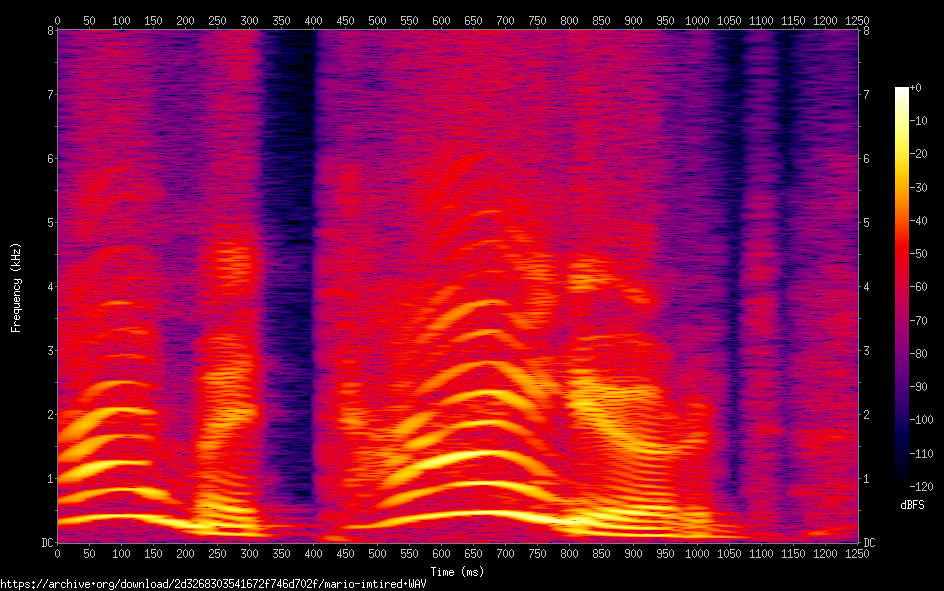Viewport: 944px width, 591px height.
Task: Click the dBFS label under the color scale
Action: pos(913,506)
